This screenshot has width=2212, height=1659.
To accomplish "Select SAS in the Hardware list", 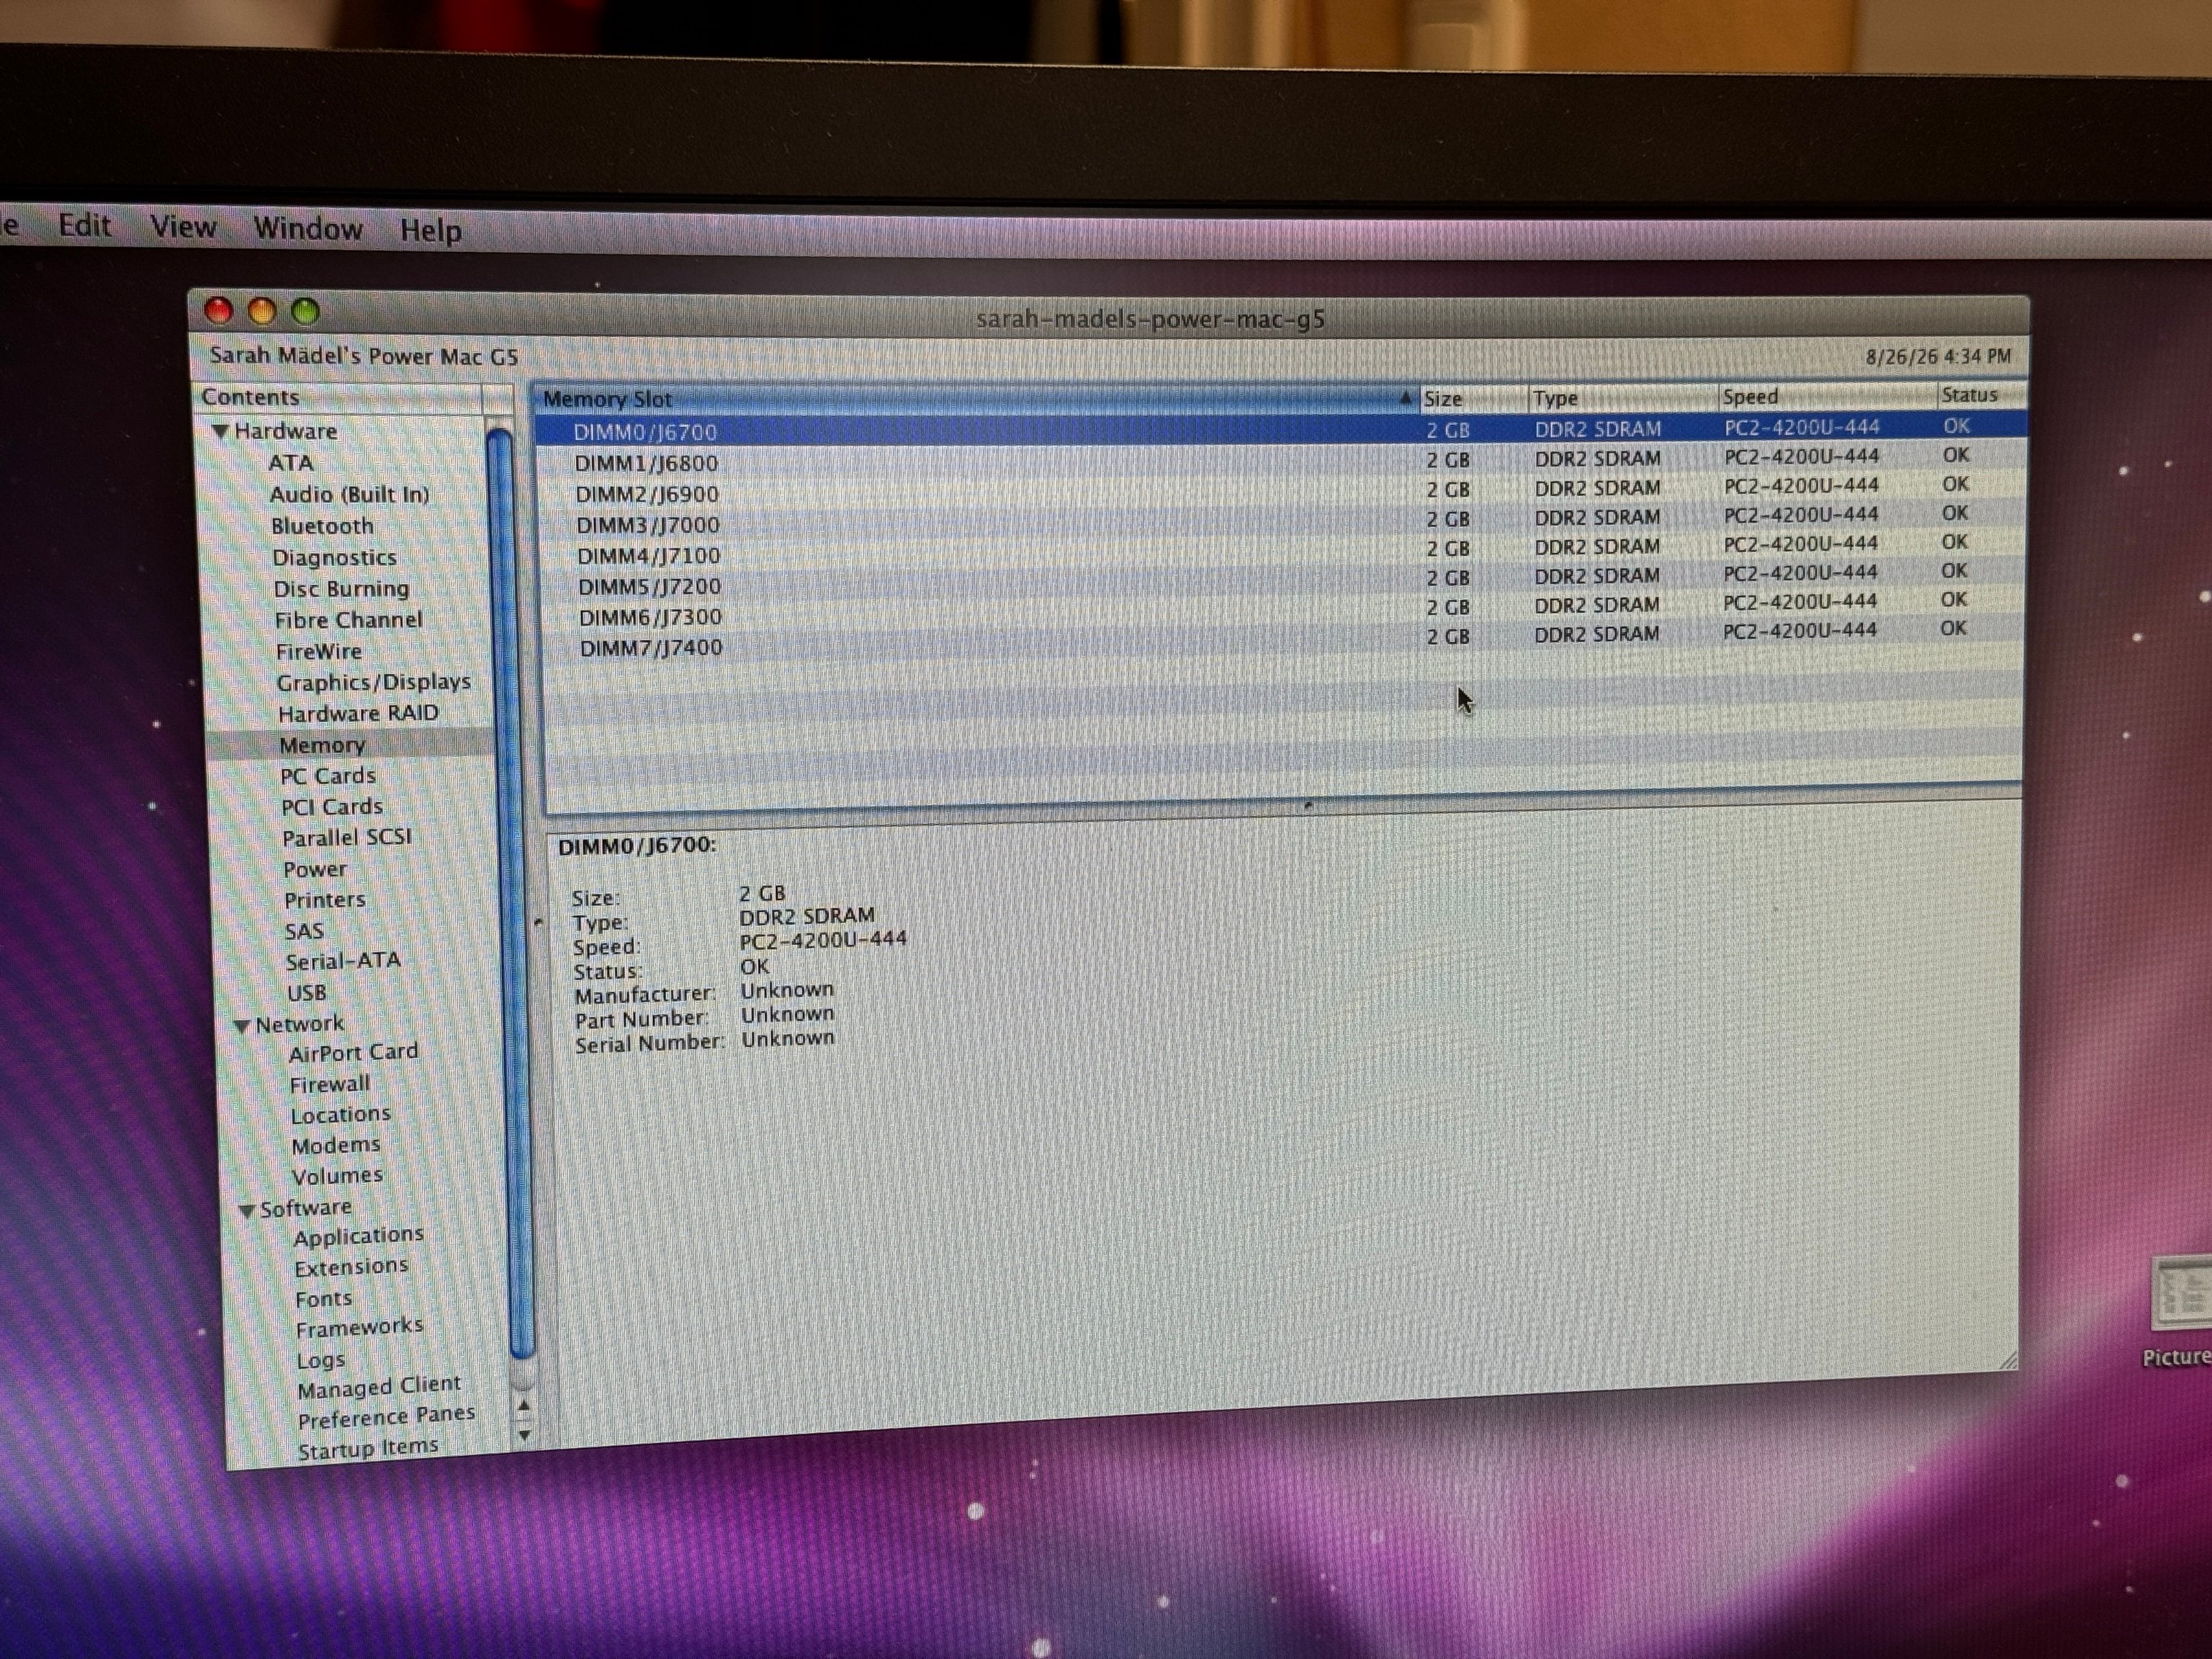I will tap(304, 931).
